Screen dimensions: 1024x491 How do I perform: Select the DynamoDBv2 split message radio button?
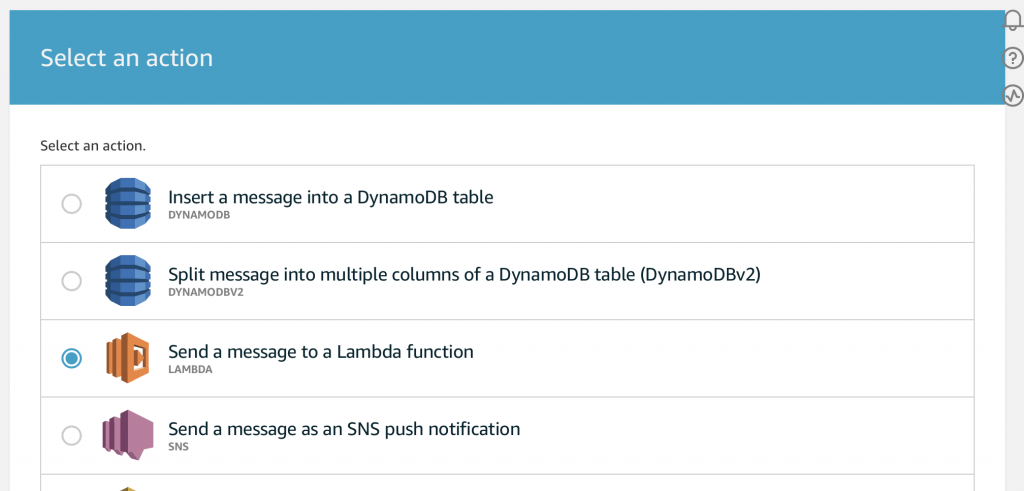(x=71, y=281)
